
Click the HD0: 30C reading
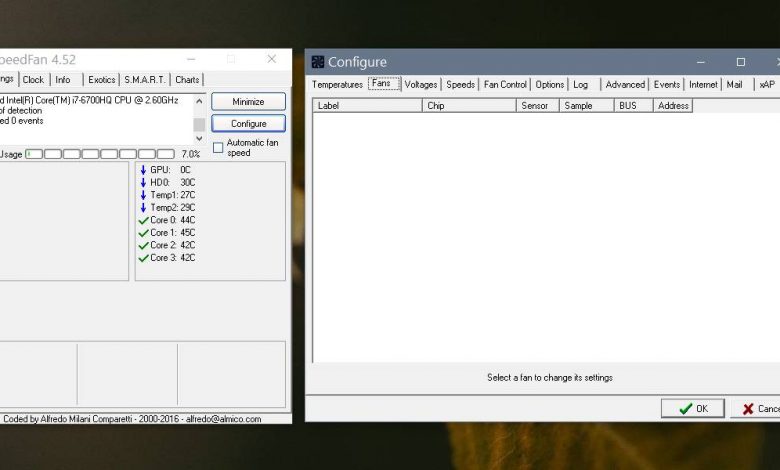pyautogui.click(x=173, y=183)
